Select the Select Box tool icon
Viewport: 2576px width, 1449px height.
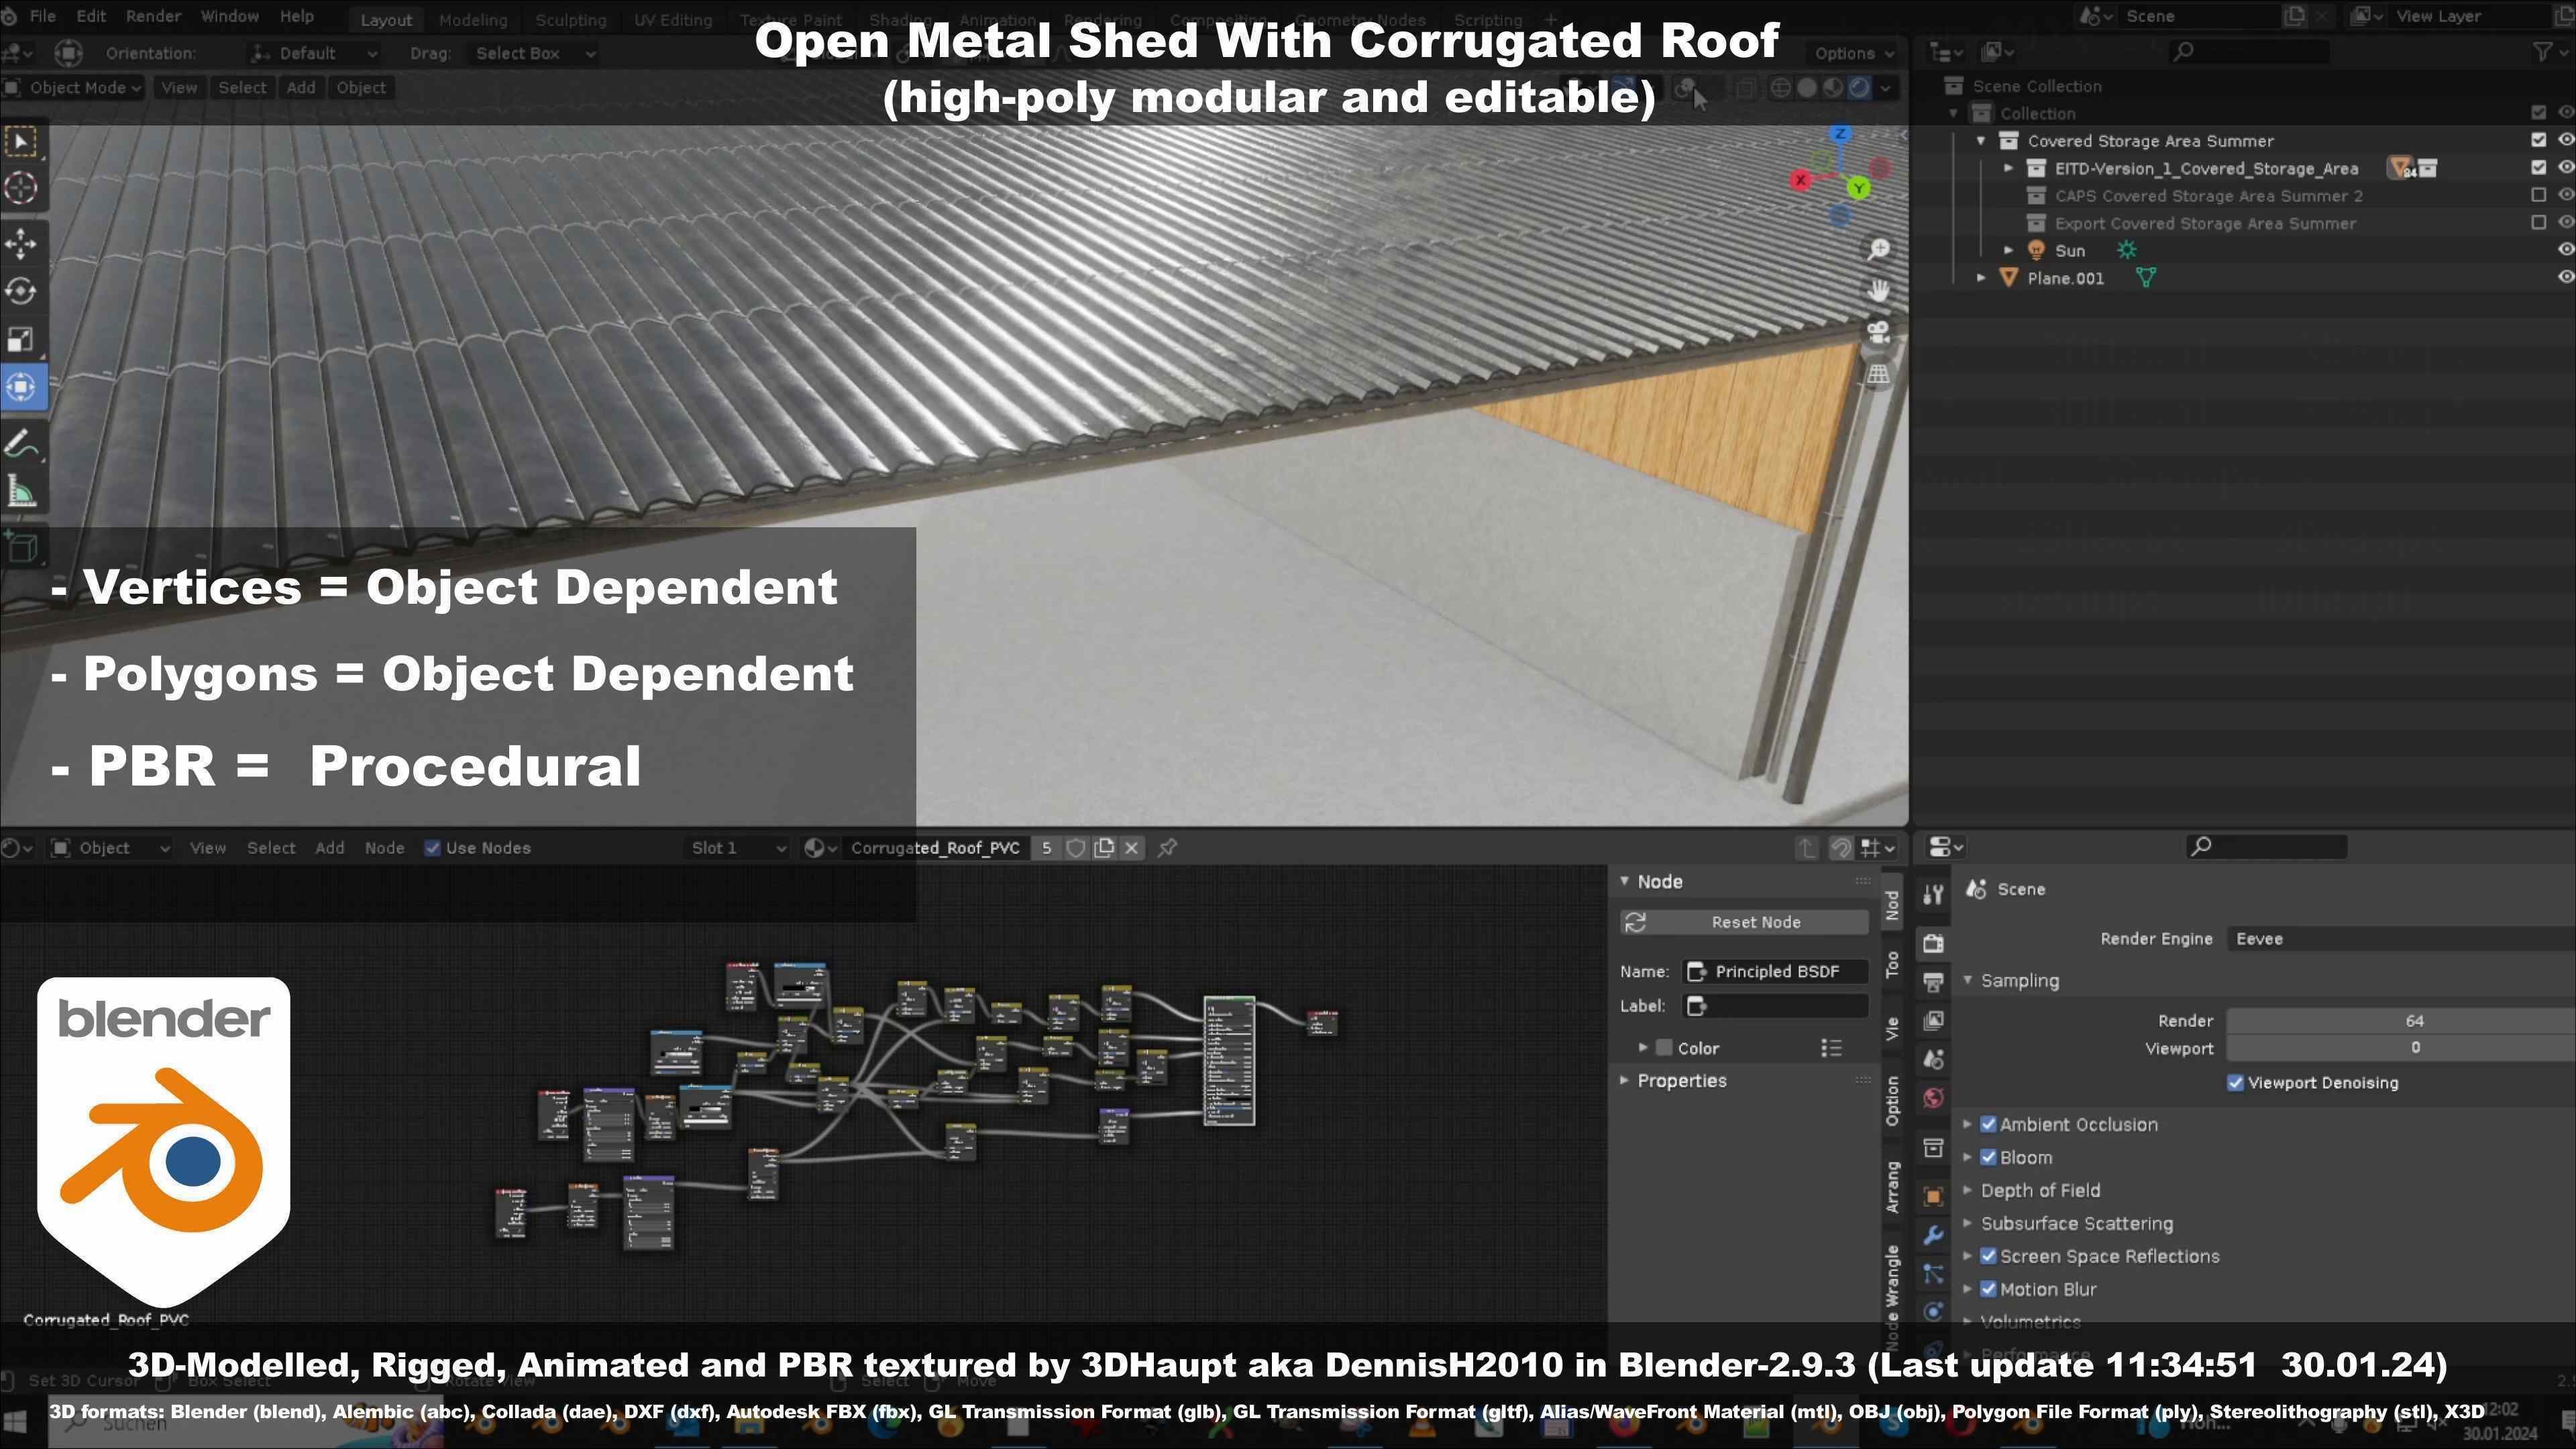click(x=22, y=141)
